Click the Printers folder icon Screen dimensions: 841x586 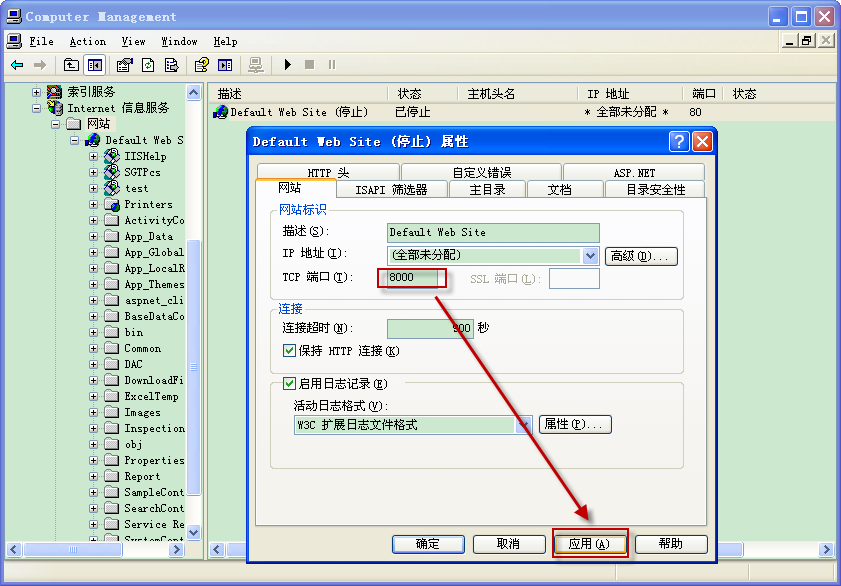click(112, 204)
